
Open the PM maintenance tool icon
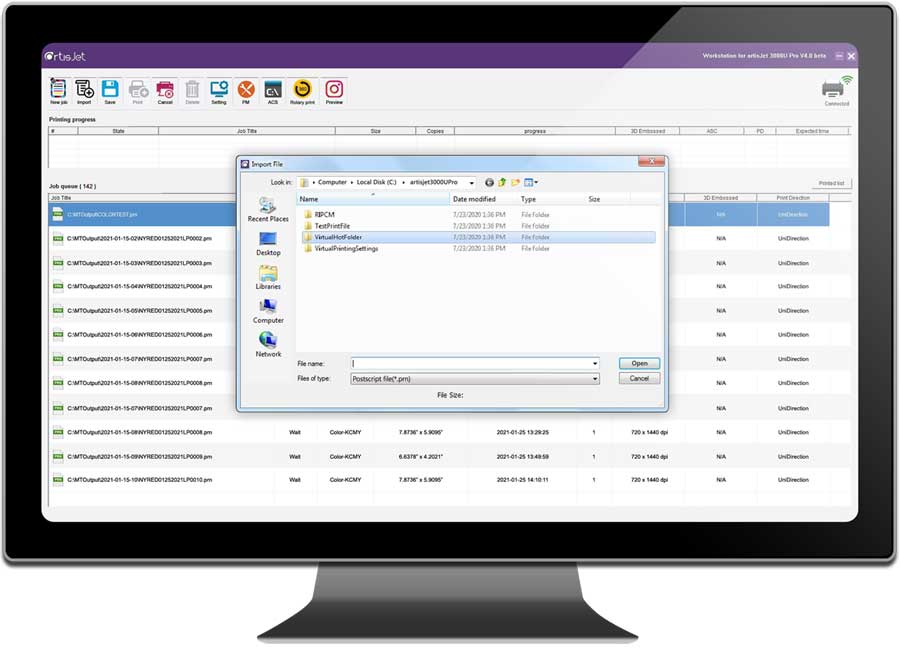point(246,90)
